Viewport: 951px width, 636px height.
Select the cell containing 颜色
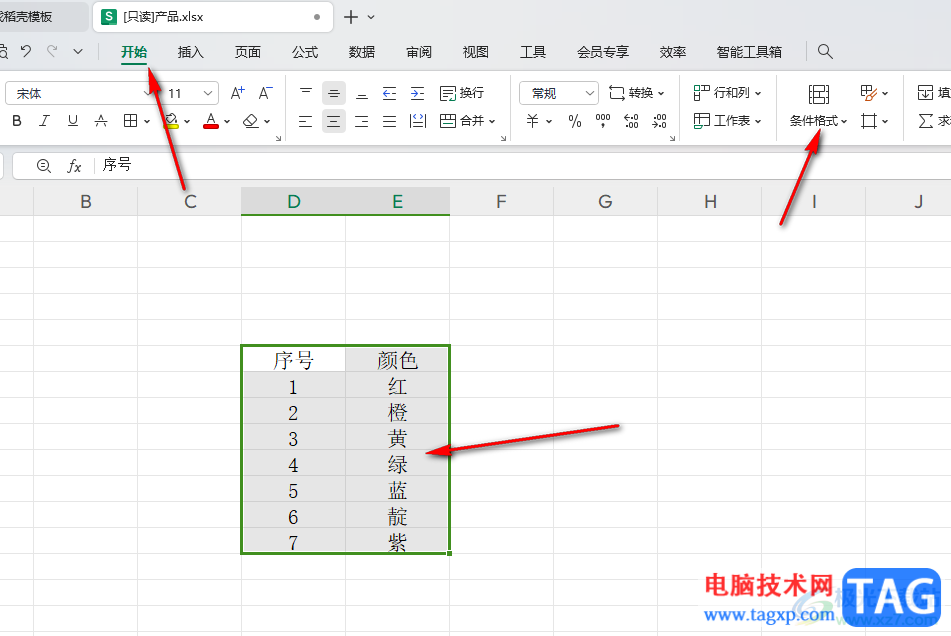coord(397,360)
